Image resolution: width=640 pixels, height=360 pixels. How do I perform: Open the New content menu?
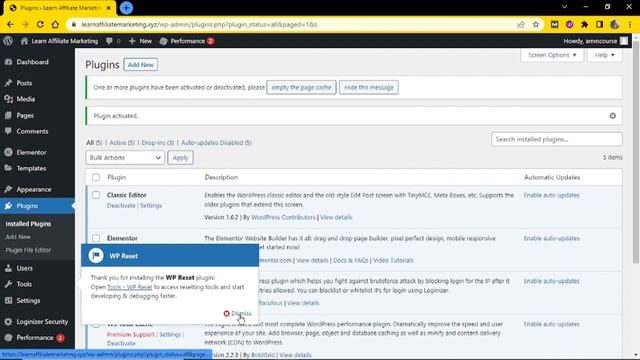click(x=140, y=41)
